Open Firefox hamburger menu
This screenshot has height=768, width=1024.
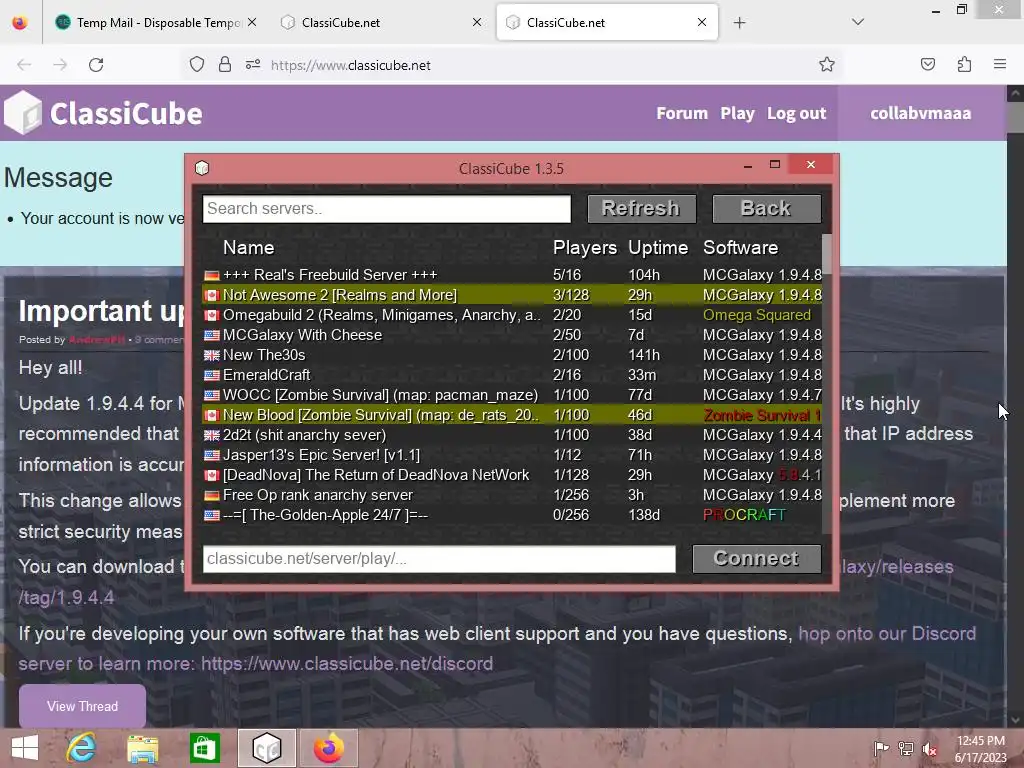click(x=1000, y=64)
